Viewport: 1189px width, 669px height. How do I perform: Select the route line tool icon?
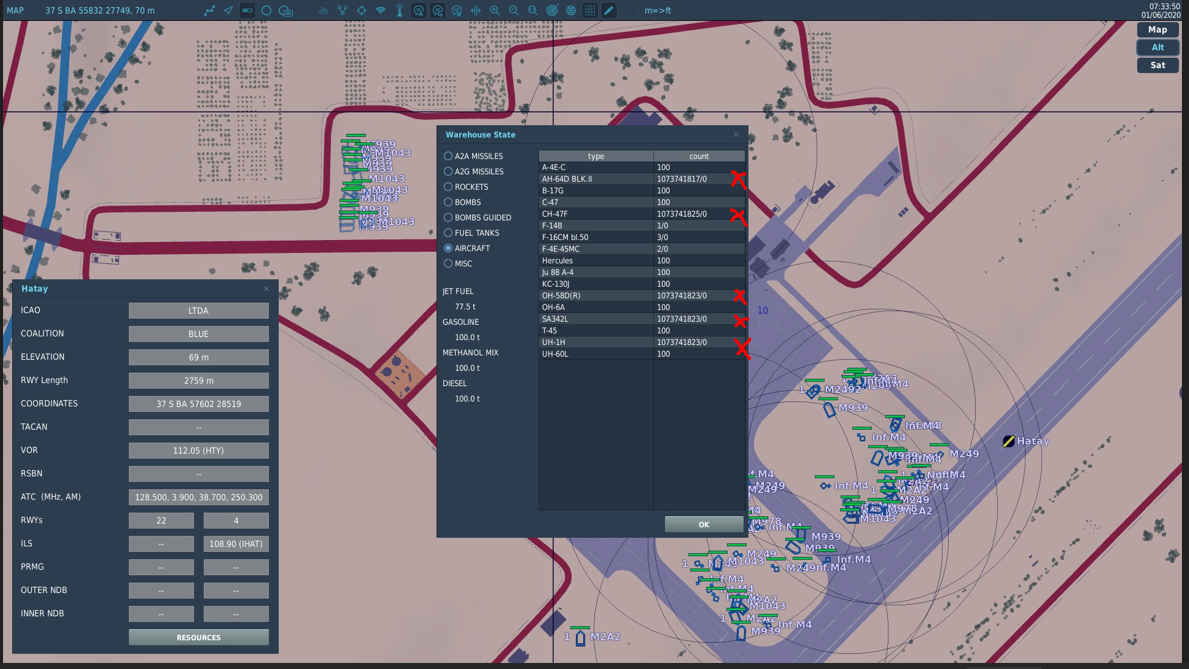(x=209, y=11)
